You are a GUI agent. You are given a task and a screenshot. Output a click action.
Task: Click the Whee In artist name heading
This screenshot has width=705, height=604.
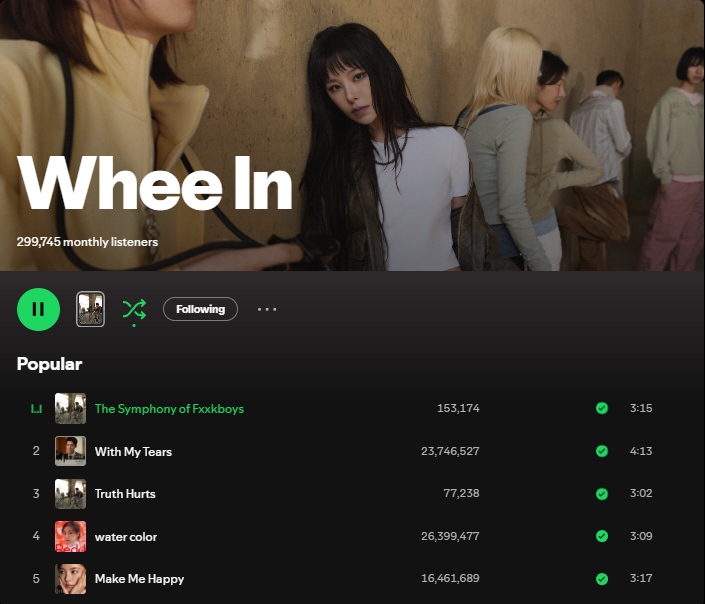[x=155, y=183]
